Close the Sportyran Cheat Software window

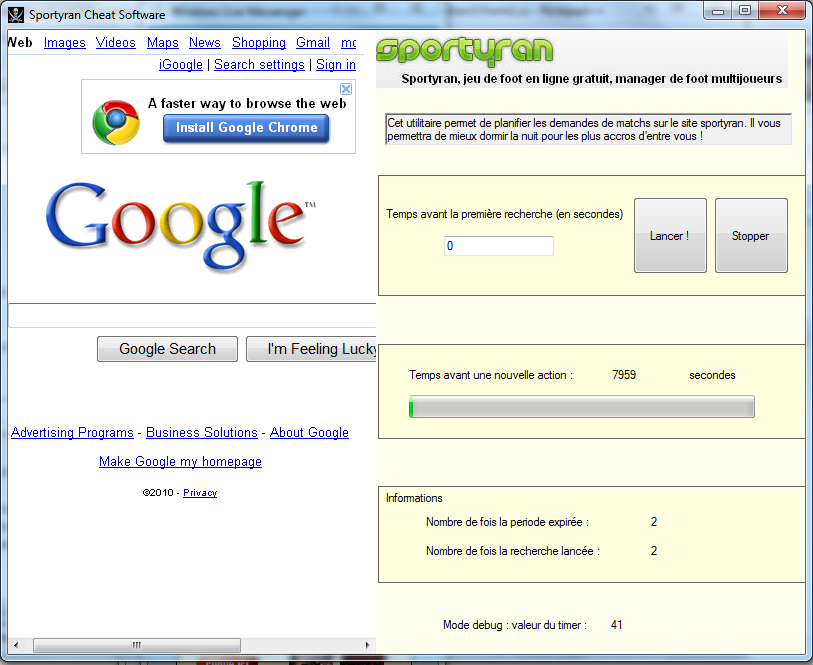[x=783, y=10]
